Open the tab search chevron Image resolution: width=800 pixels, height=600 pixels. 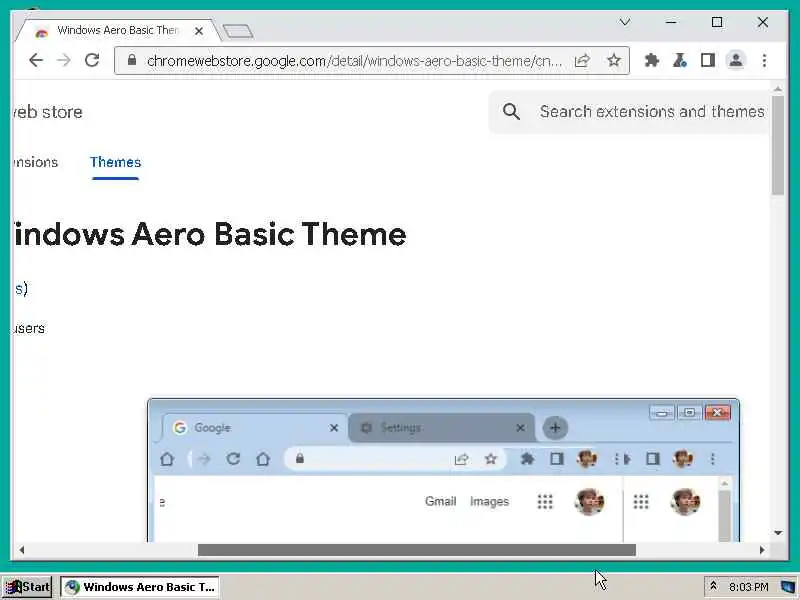point(624,22)
